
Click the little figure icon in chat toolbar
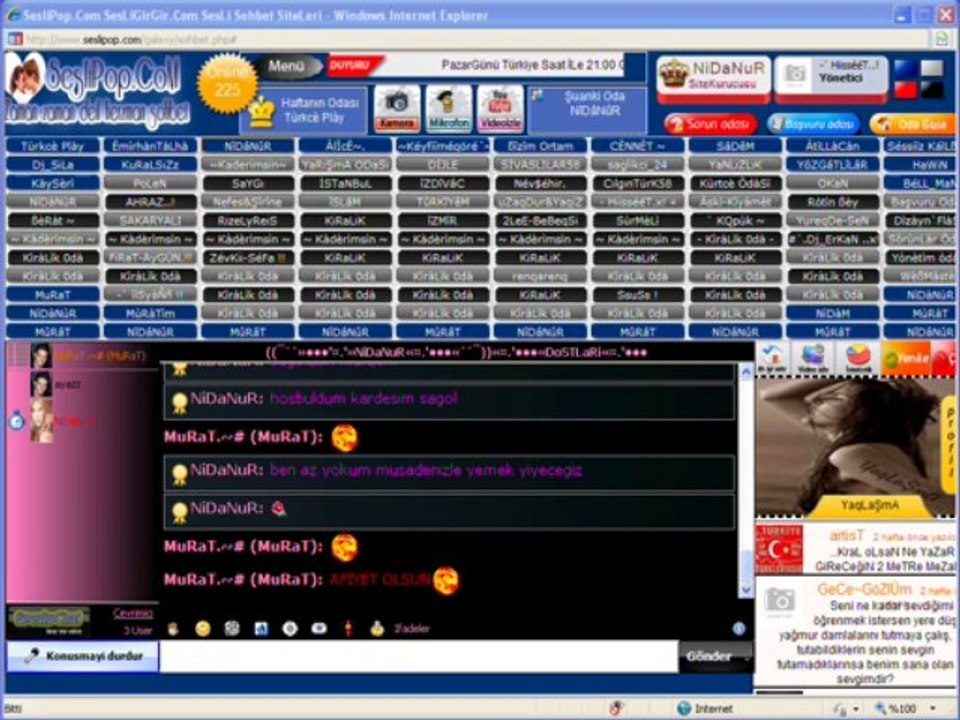tap(348, 628)
